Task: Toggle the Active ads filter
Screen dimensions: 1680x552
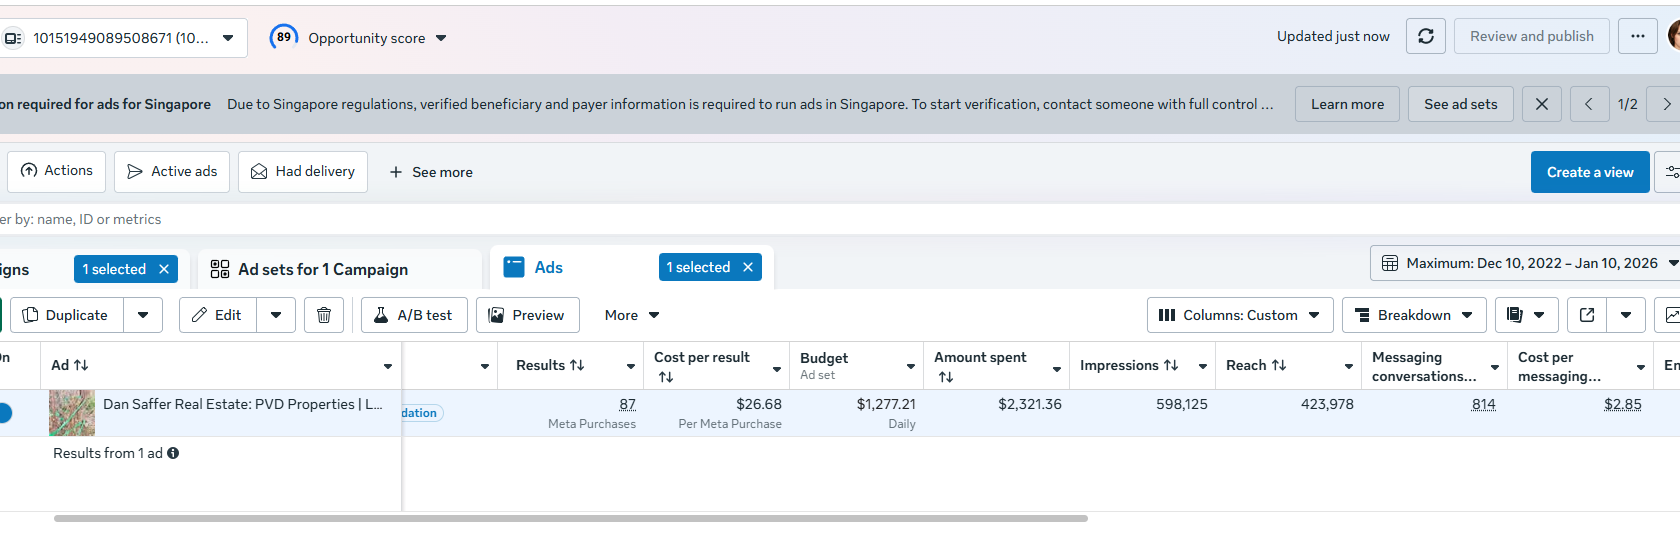Action: pyautogui.click(x=172, y=172)
